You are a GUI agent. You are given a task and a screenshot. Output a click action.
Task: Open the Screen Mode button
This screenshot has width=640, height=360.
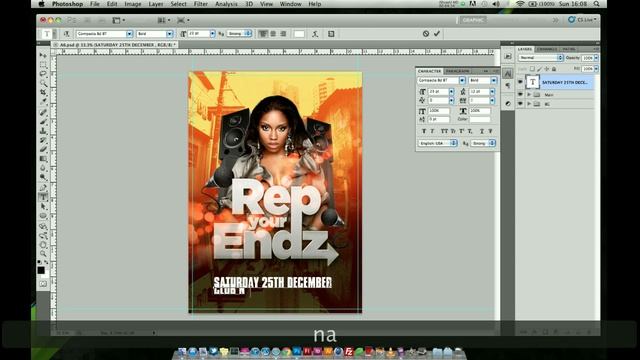pos(182,20)
